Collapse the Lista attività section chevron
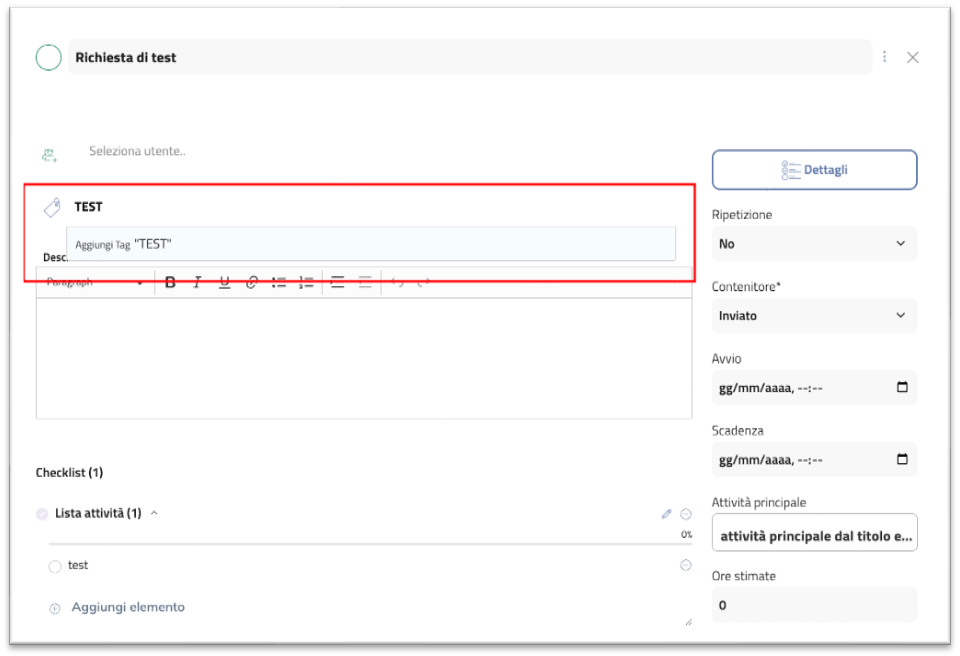 pyautogui.click(x=154, y=513)
